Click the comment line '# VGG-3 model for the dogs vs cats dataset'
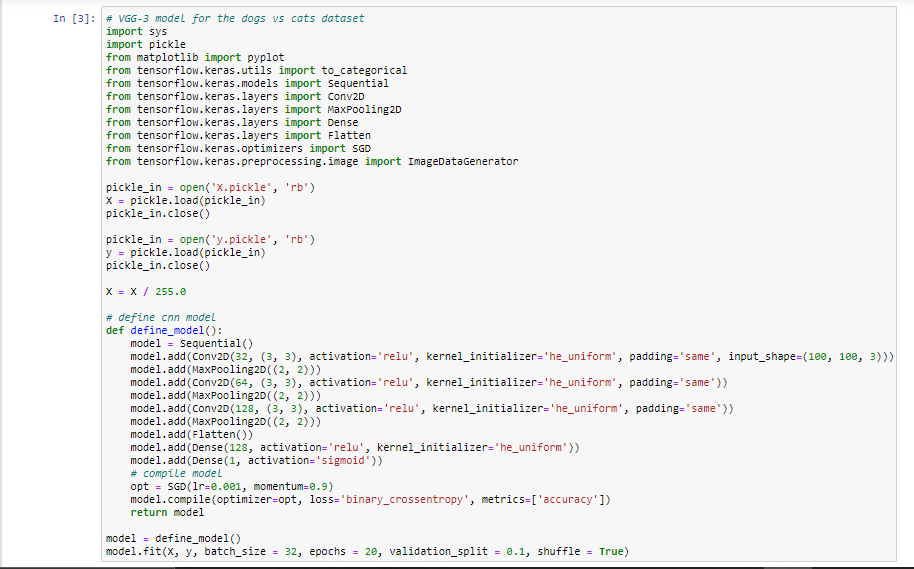Image resolution: width=914 pixels, height=569 pixels. click(x=235, y=19)
